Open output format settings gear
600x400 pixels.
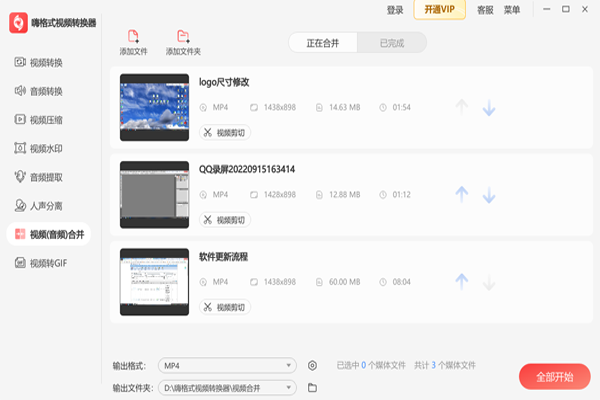[313, 366]
